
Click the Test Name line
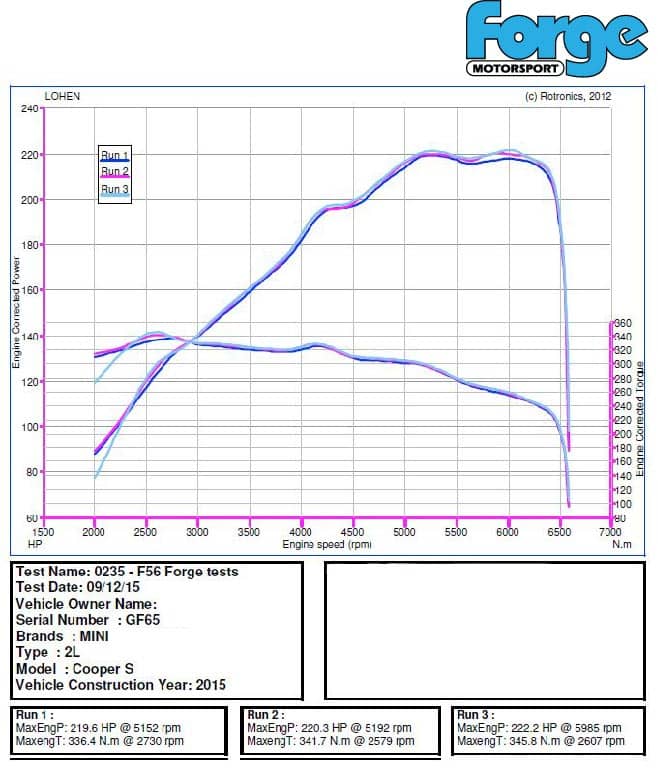pos(127,572)
